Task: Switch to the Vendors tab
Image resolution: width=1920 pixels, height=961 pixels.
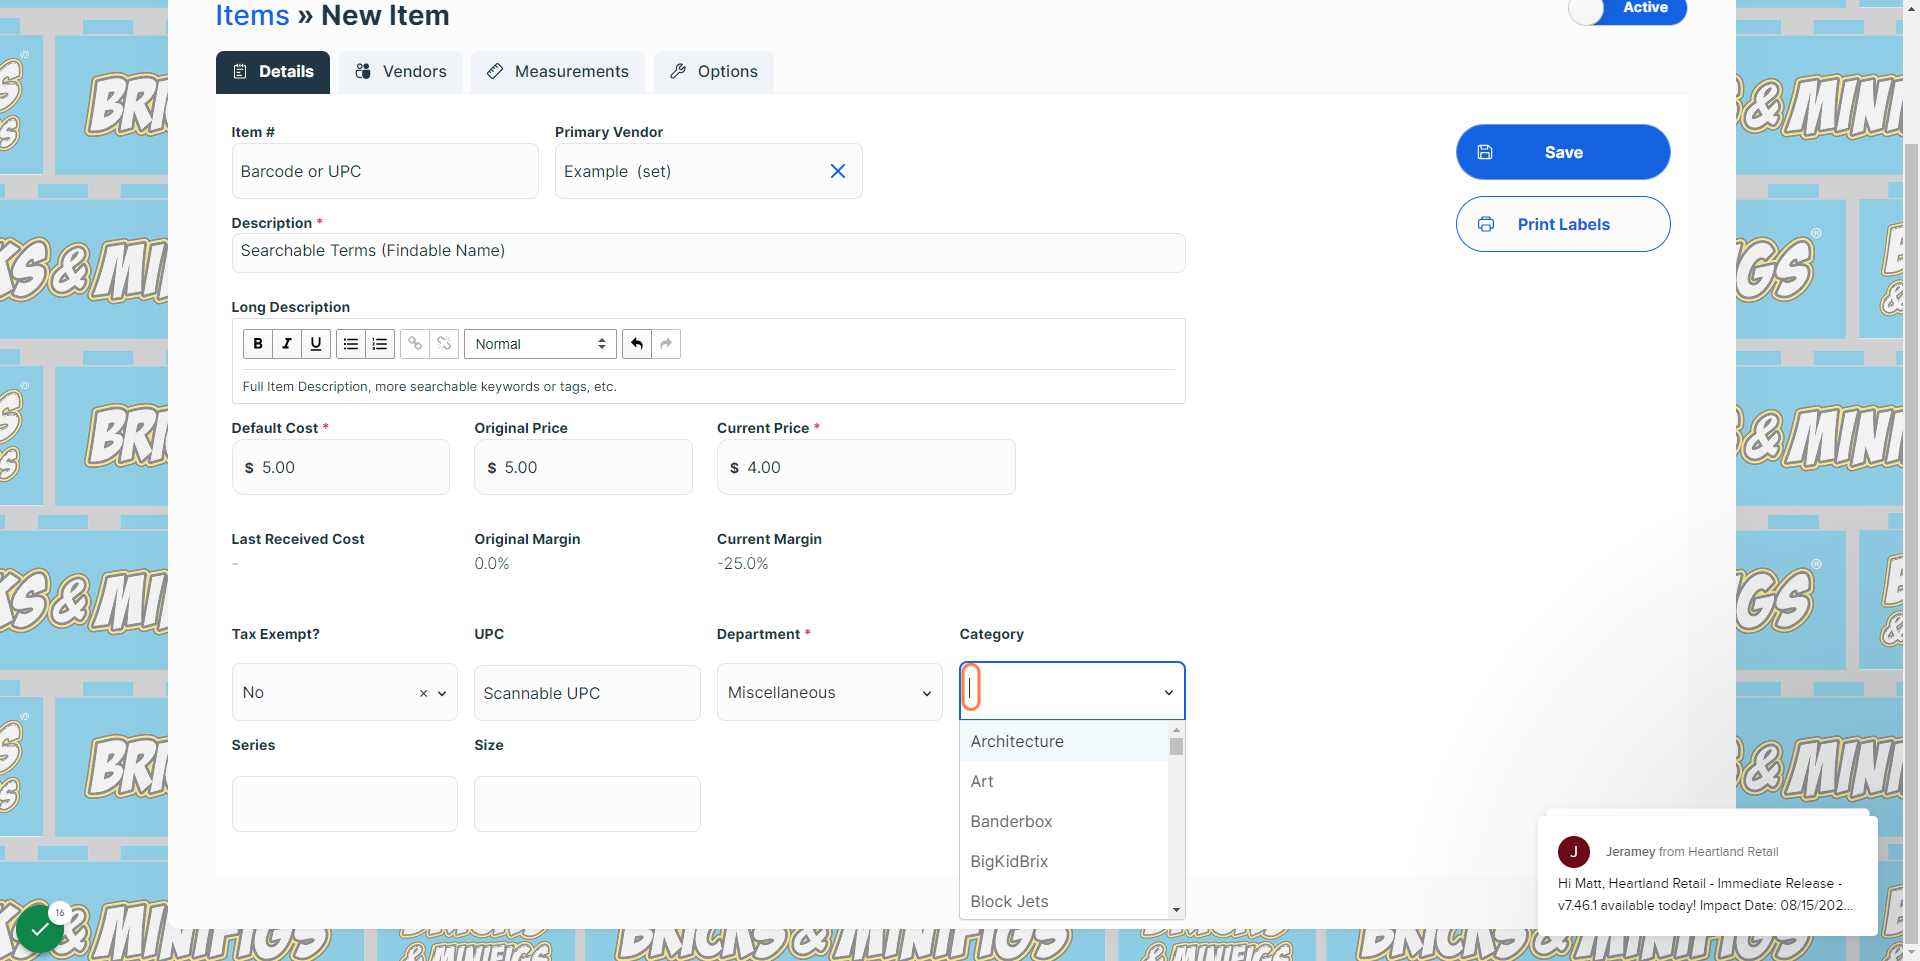Action: tap(401, 72)
